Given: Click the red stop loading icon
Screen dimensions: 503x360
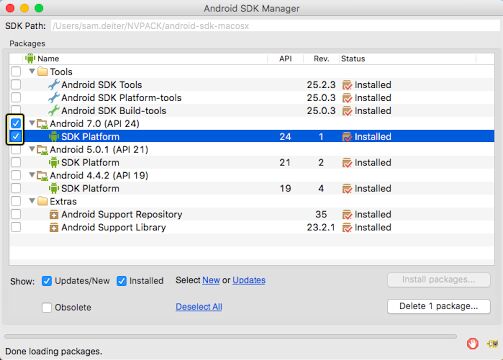Looking at the screenshot, I should tap(472, 343).
